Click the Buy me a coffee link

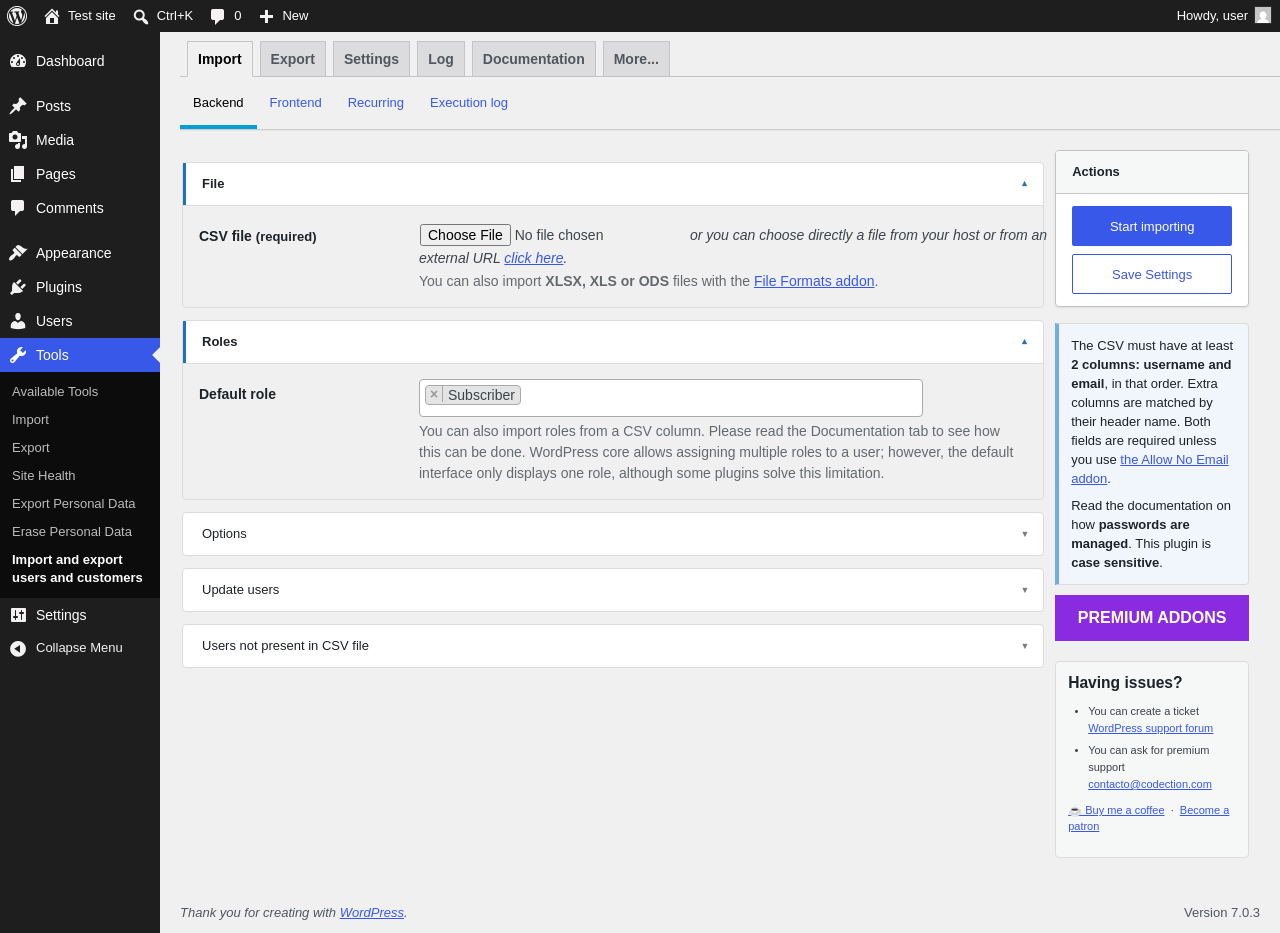point(1116,810)
